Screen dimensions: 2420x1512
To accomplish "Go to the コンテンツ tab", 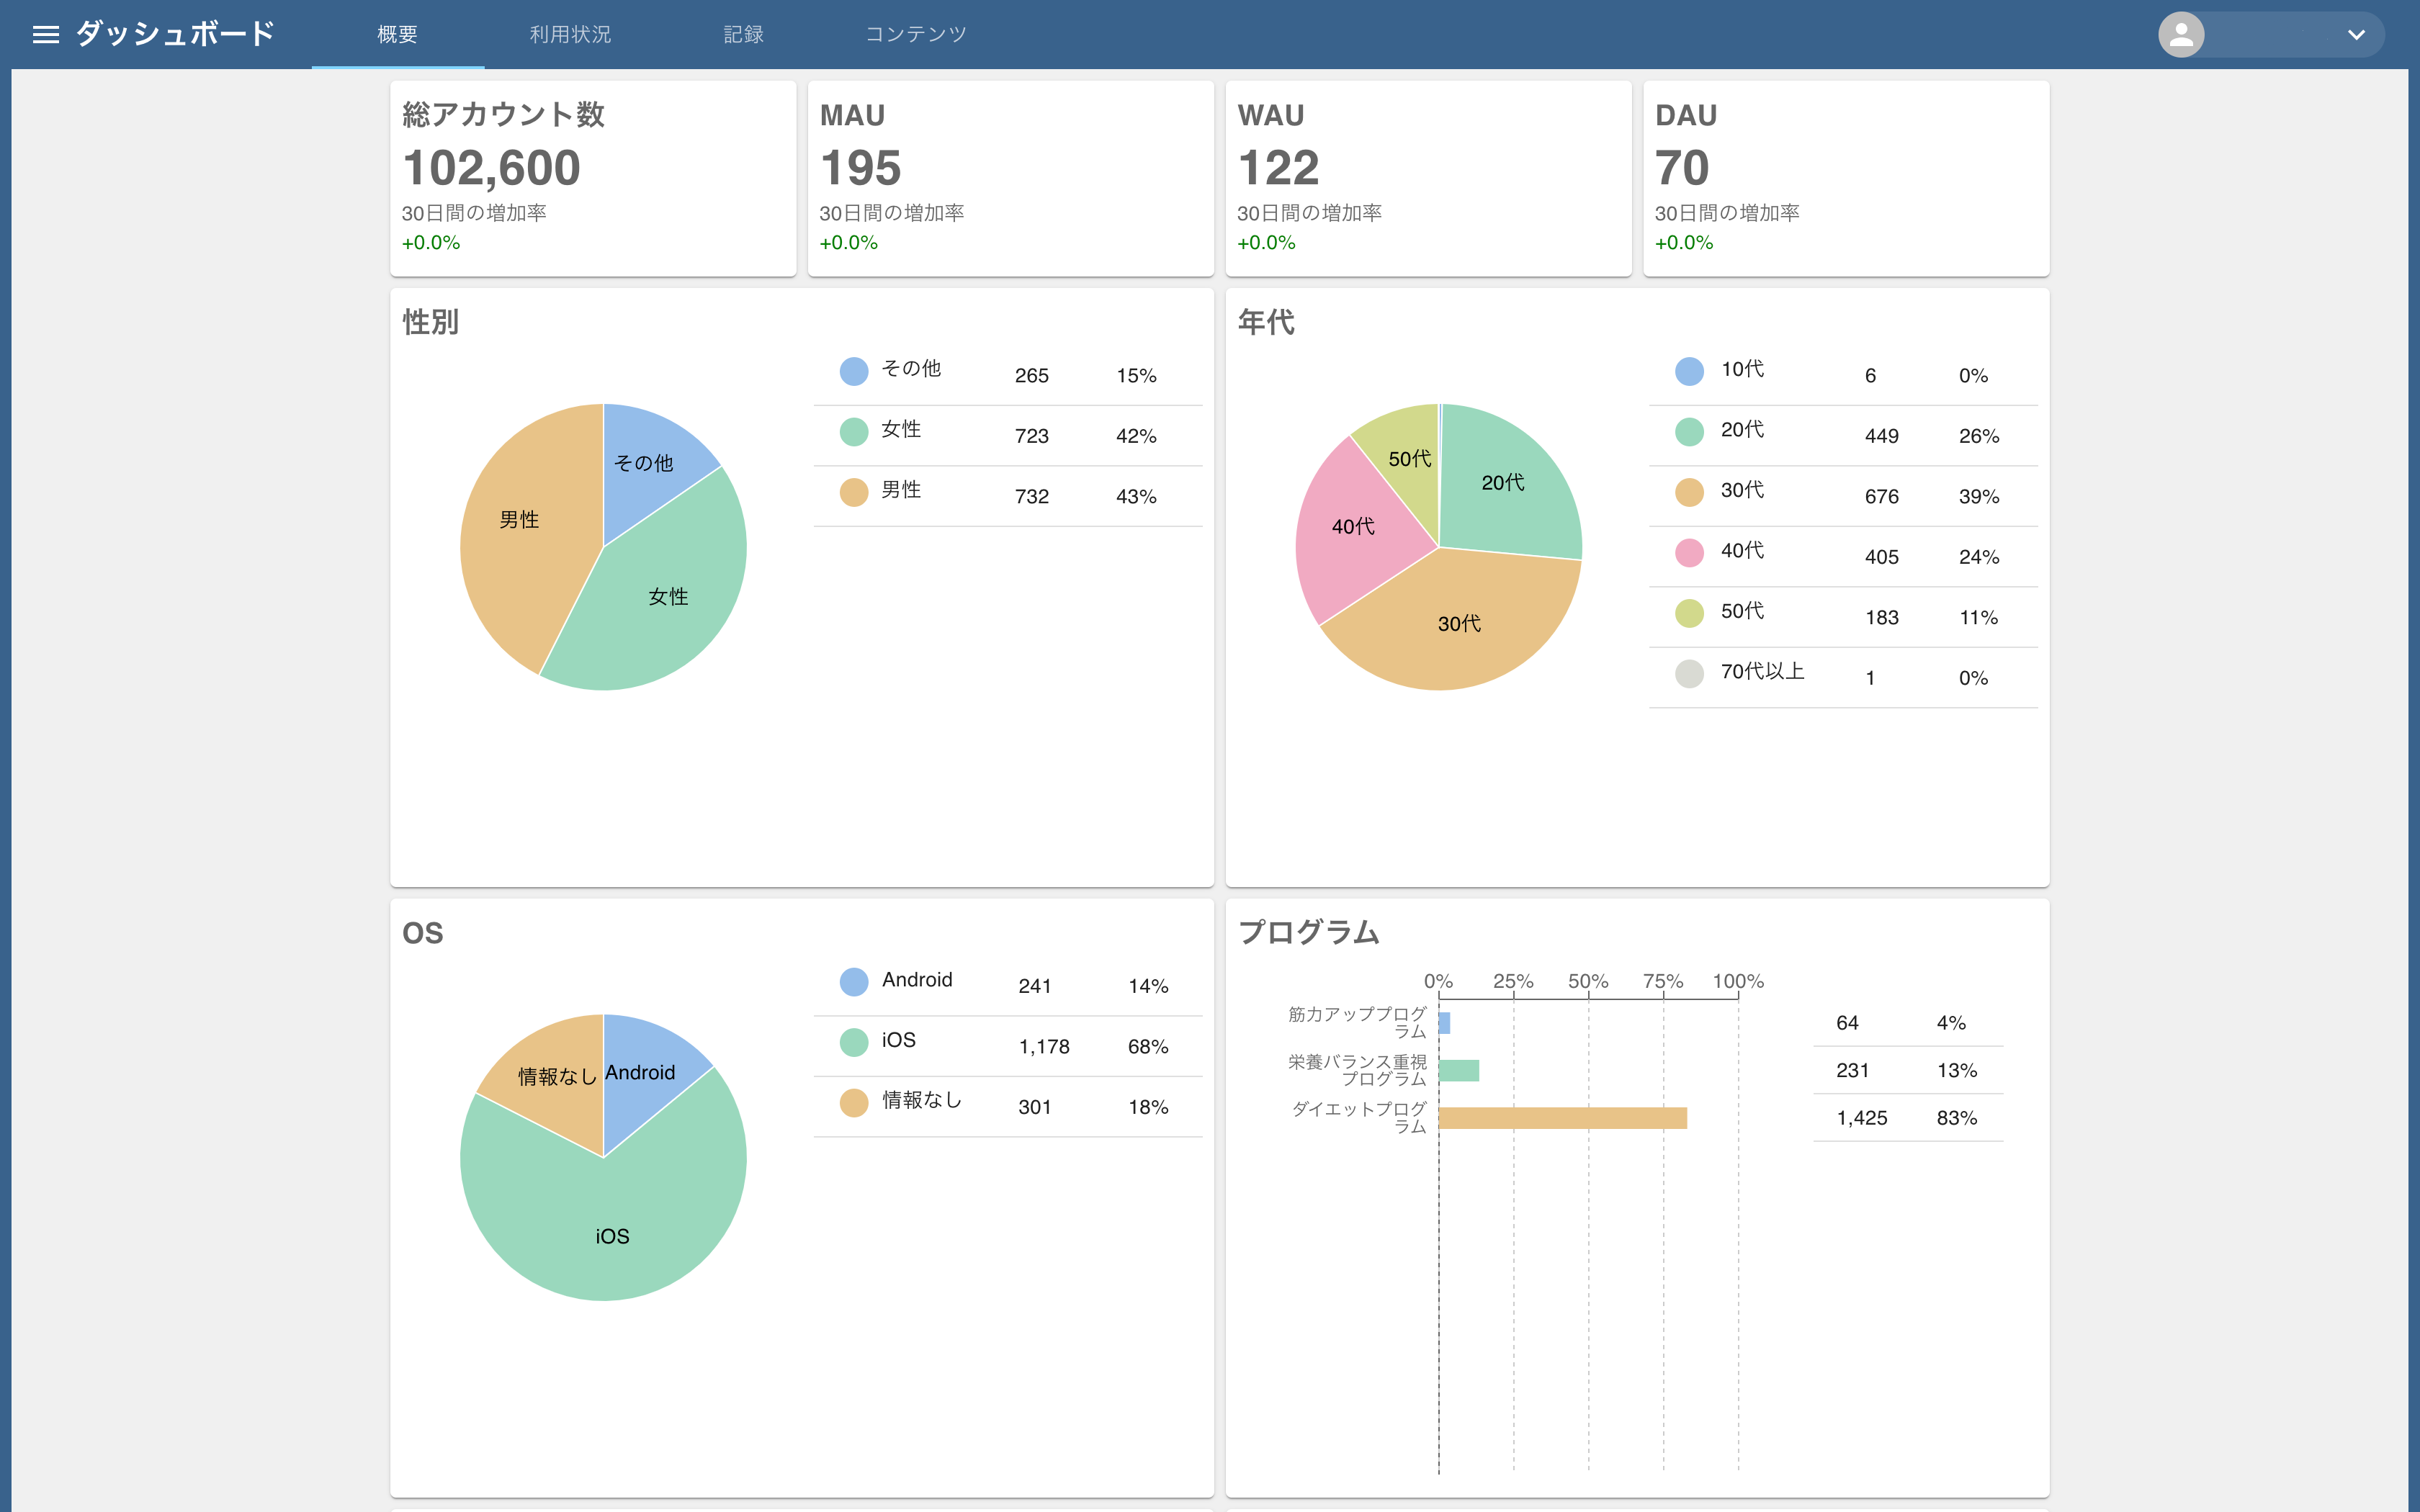I will pyautogui.click(x=915, y=35).
